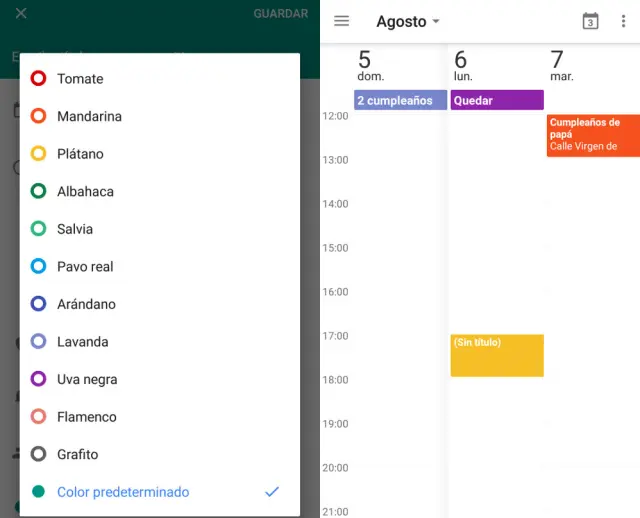Image resolution: width=640 pixels, height=518 pixels.
Task: Open the hamburger navigation menu
Action: click(342, 21)
